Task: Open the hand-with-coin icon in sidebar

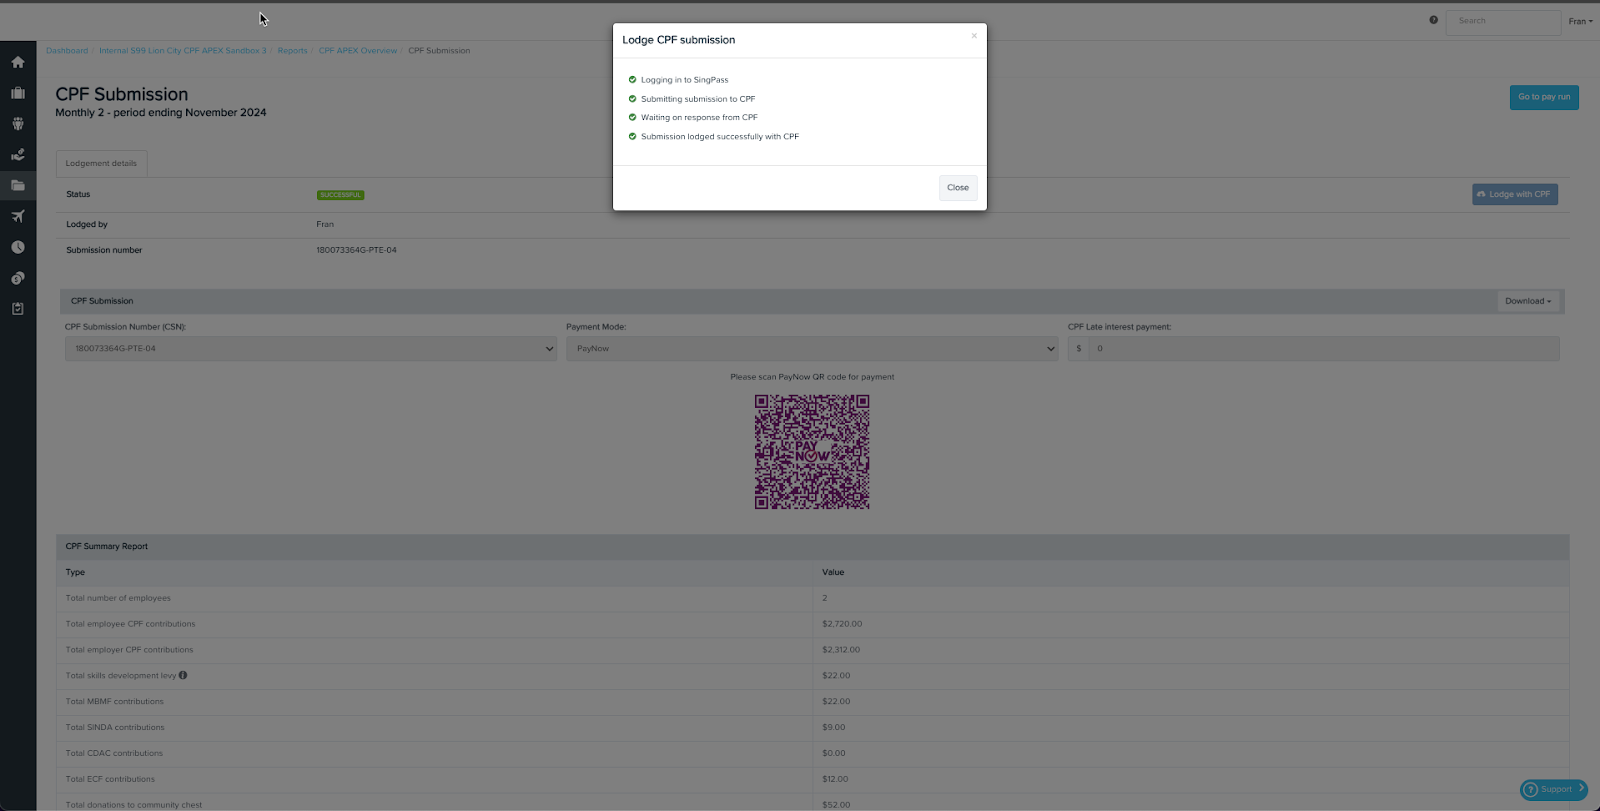Action: (18, 155)
